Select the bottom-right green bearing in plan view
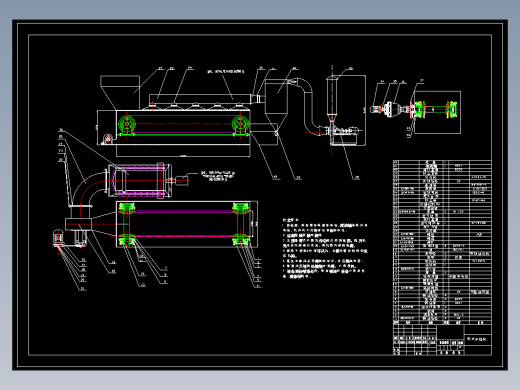Viewport: 520px width, 390px height. (240, 239)
